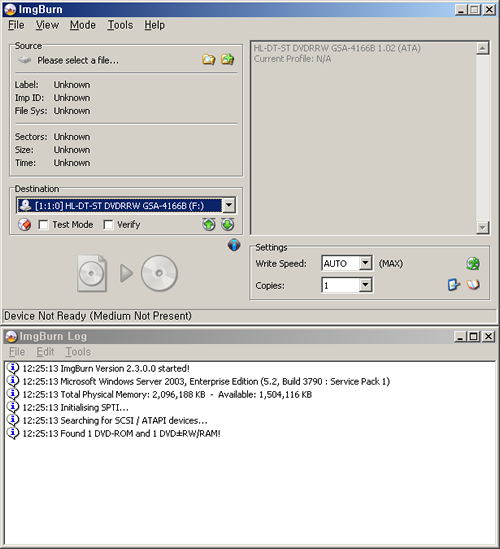Click the 'Current Profile: N/A' line
The height and width of the screenshot is (549, 500).
click(292, 59)
